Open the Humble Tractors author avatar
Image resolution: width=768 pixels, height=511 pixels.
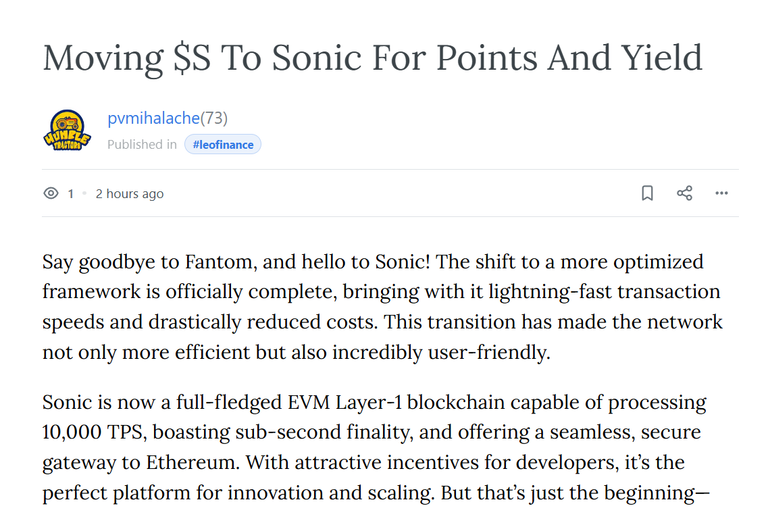[67, 130]
